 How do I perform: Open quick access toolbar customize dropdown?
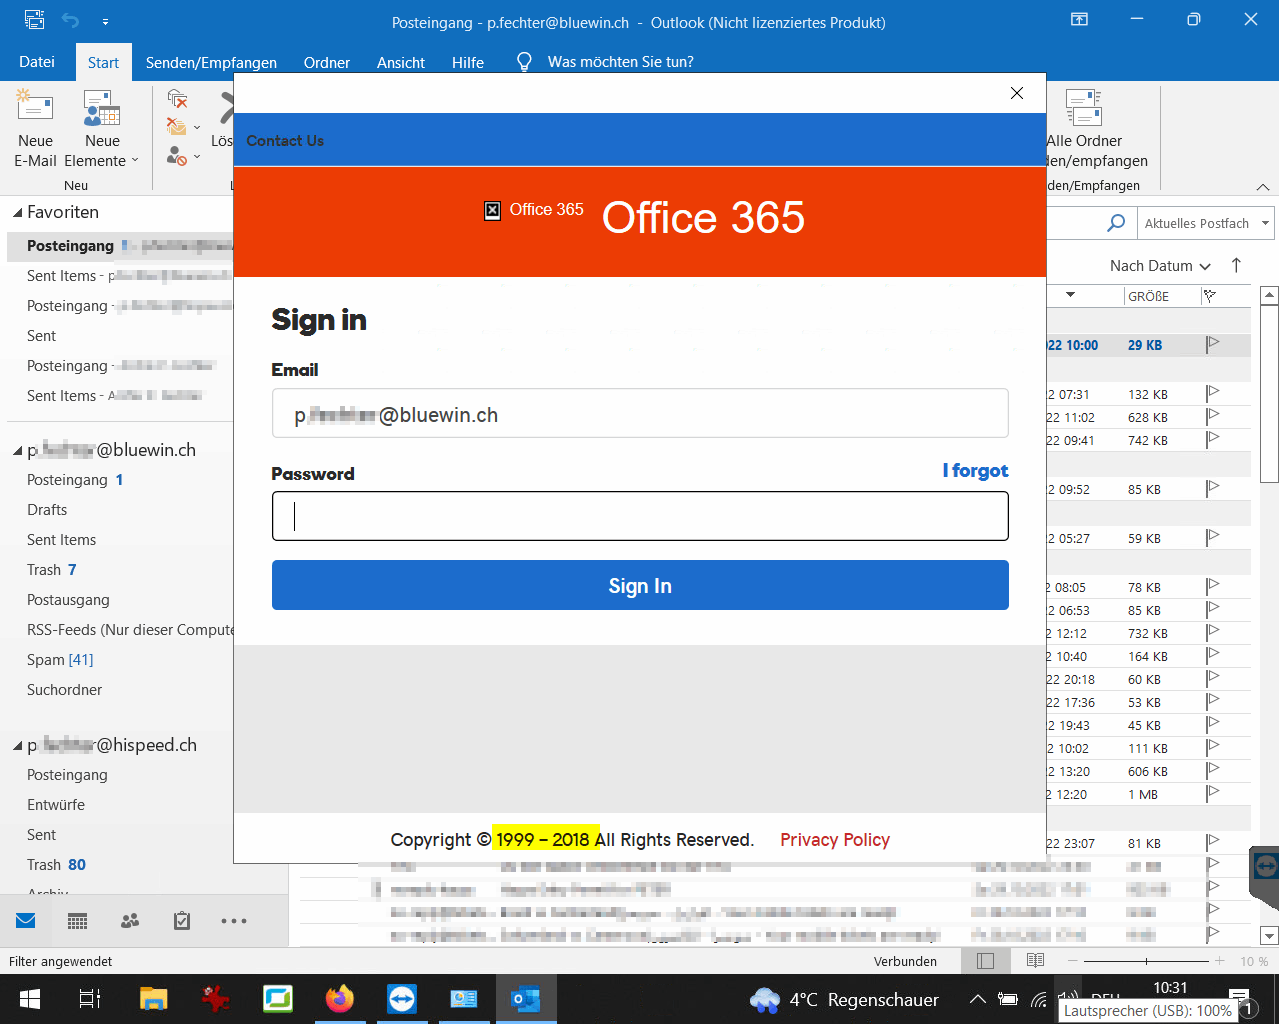(x=105, y=21)
